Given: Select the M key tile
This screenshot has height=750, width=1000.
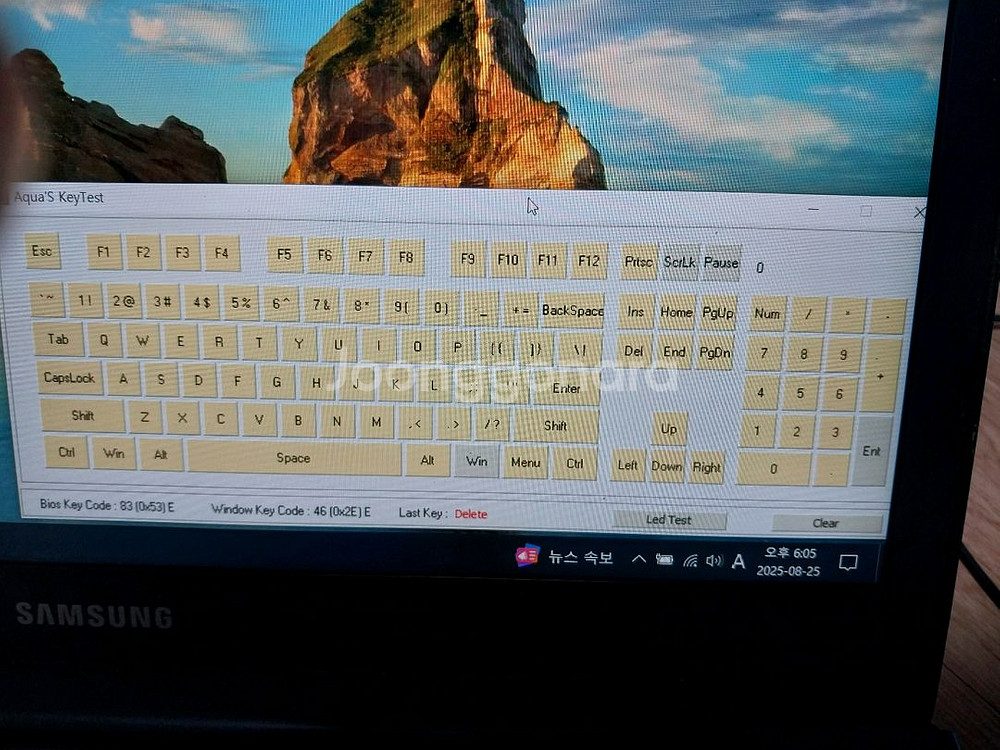Looking at the screenshot, I should click(376, 422).
